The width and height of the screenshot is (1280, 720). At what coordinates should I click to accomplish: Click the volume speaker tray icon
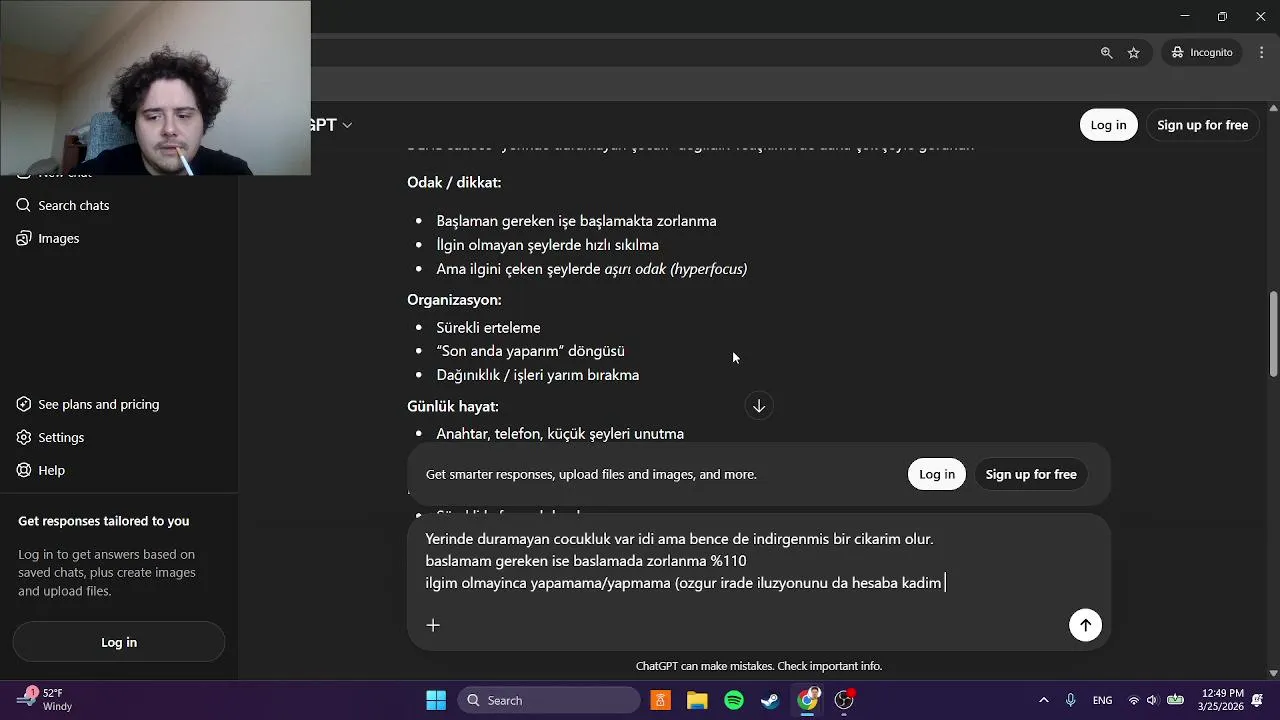[x=1152, y=700]
